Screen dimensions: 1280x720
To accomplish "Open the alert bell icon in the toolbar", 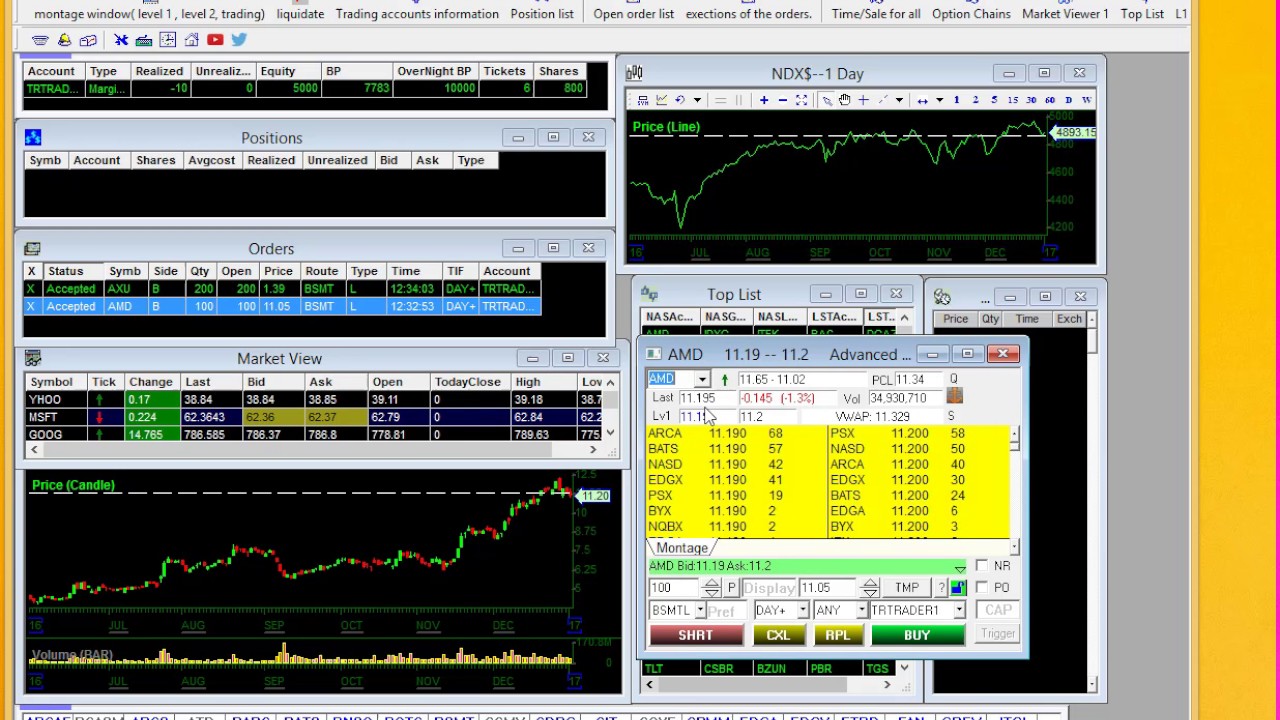I will point(64,40).
